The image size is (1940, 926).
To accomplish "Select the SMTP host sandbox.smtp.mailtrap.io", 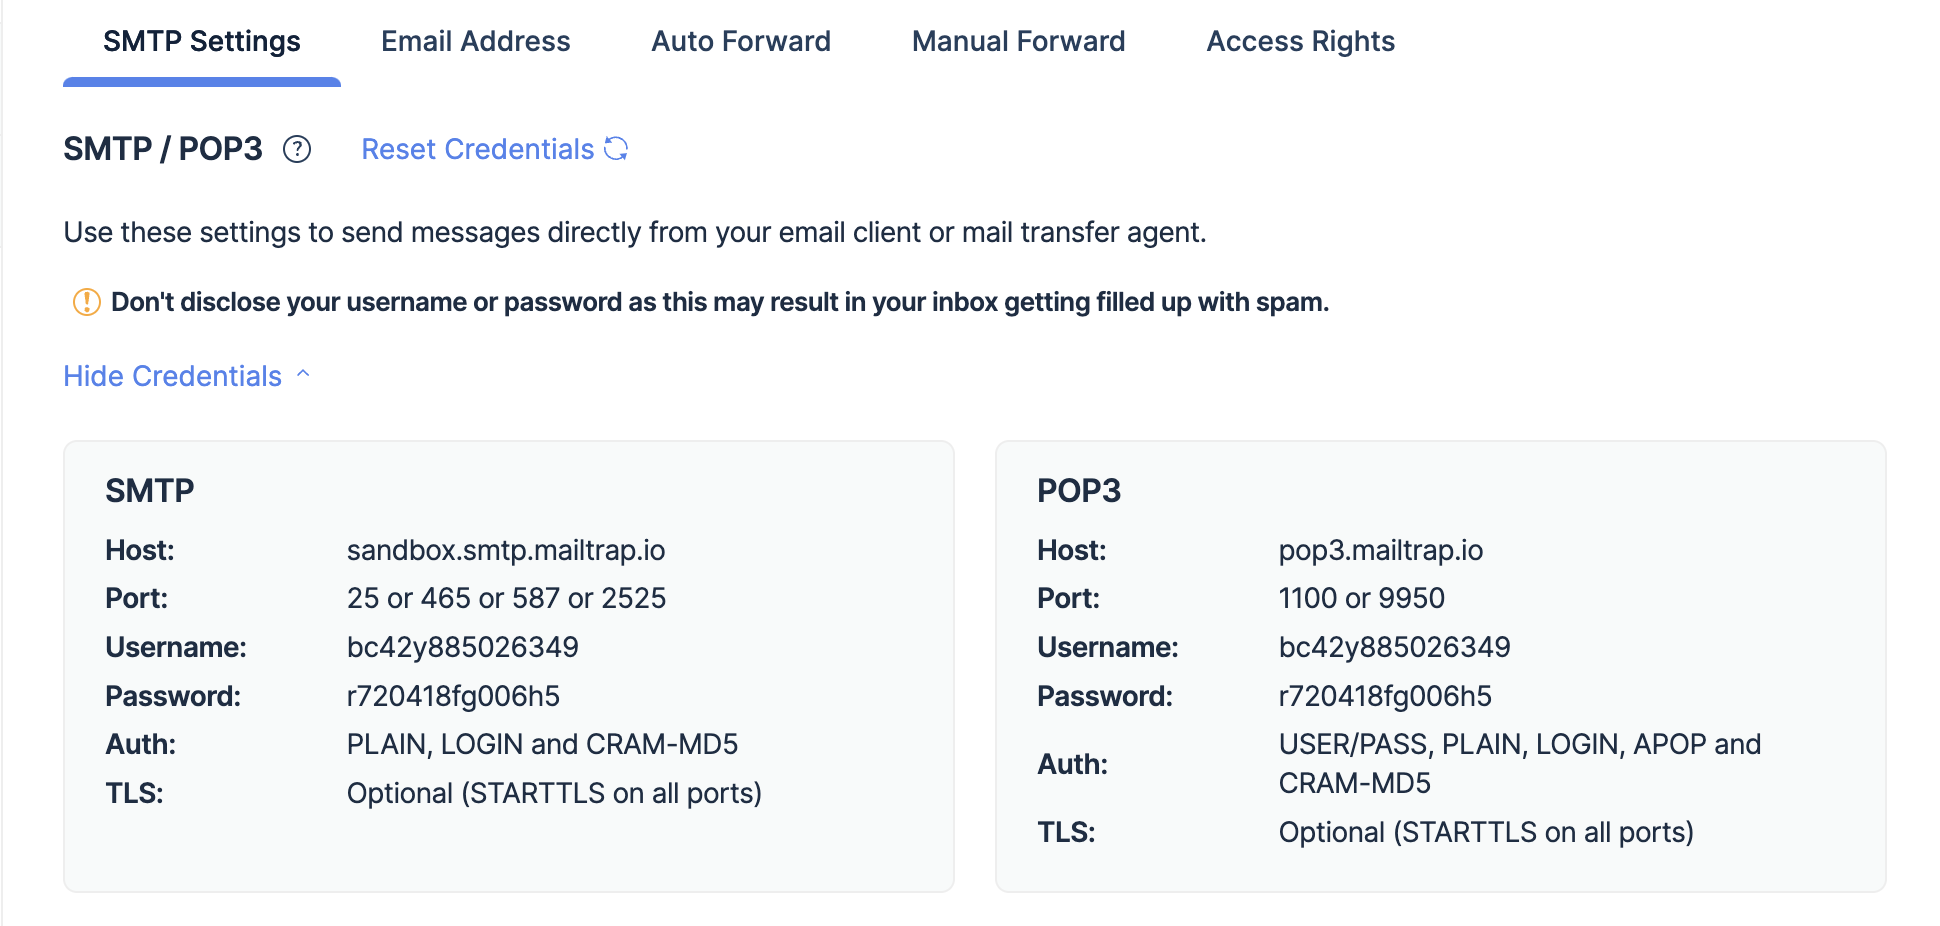I will [506, 549].
